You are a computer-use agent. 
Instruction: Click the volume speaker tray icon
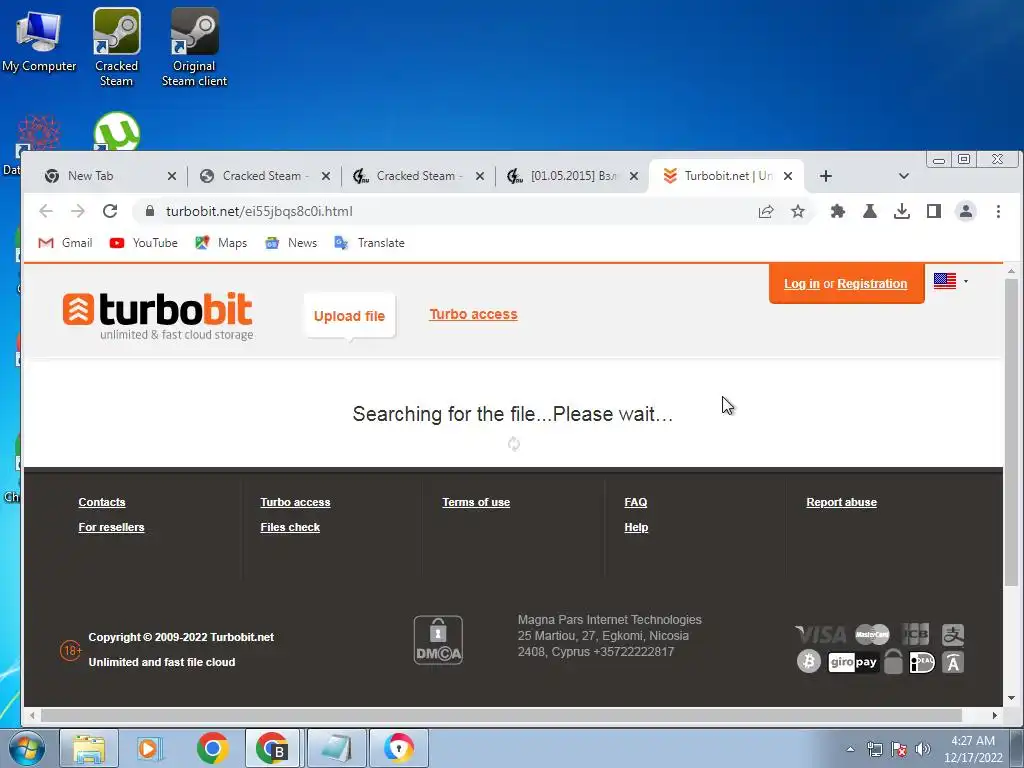[x=923, y=749]
